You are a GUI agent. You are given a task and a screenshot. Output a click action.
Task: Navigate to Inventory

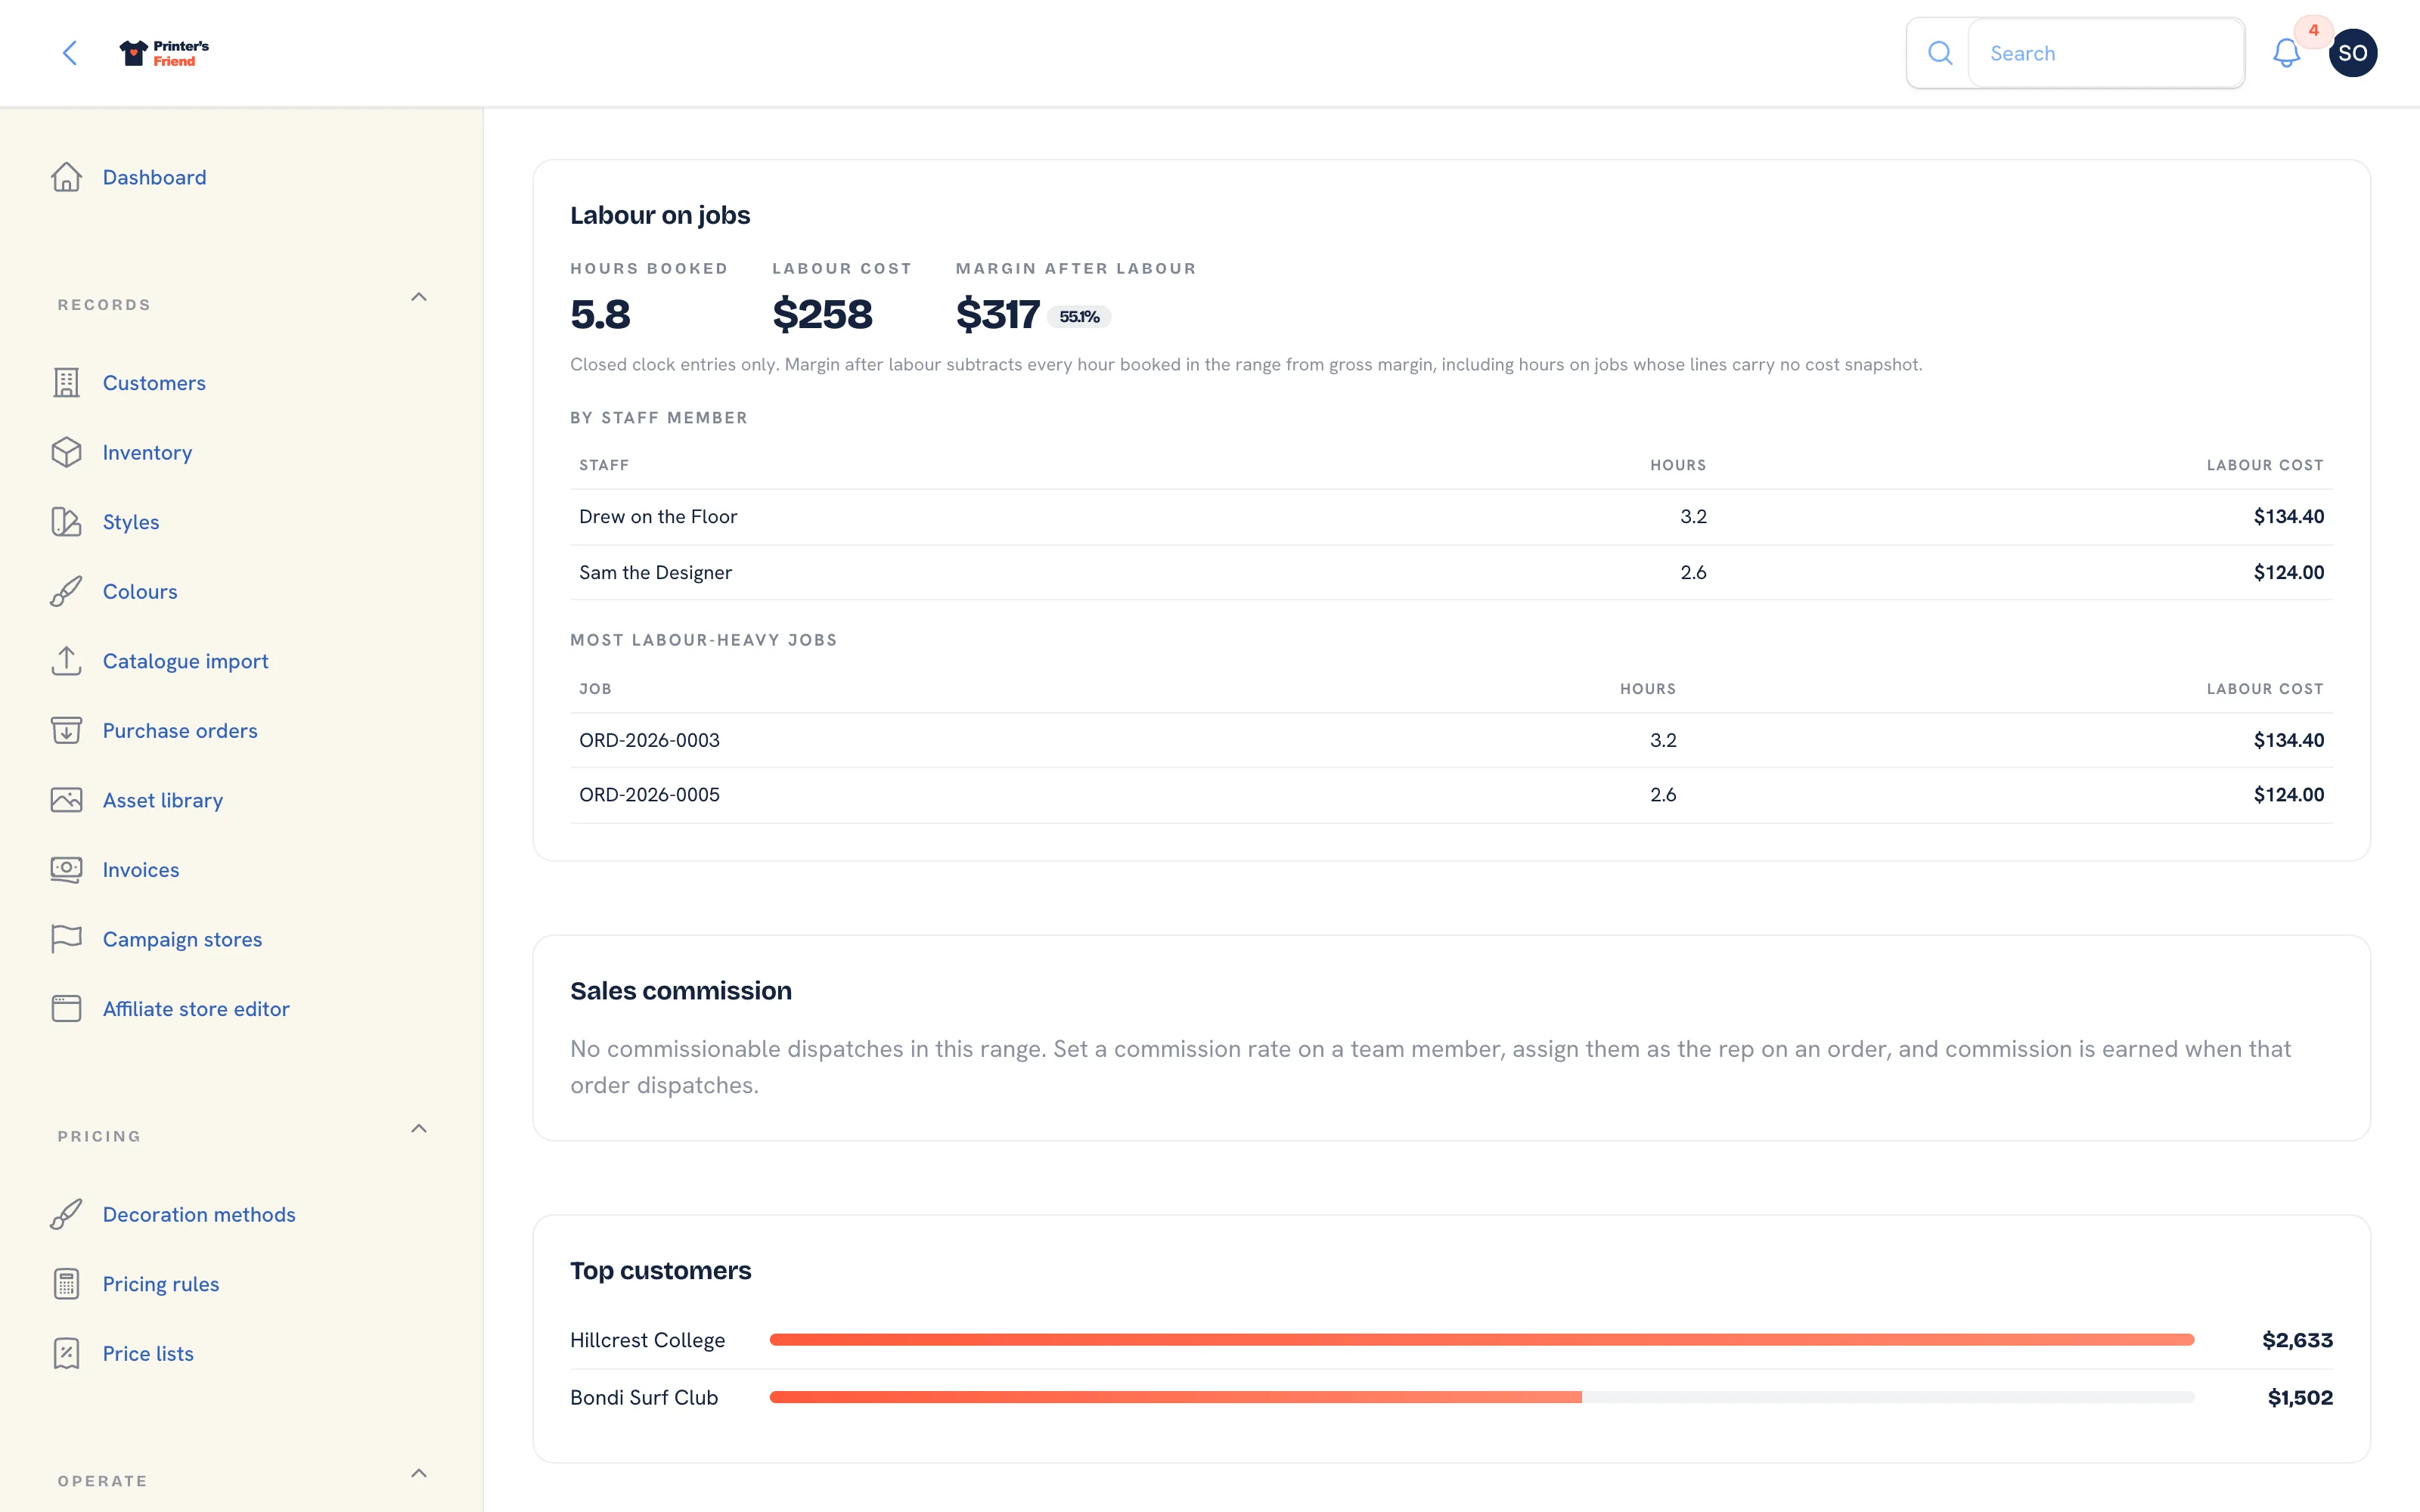click(147, 452)
